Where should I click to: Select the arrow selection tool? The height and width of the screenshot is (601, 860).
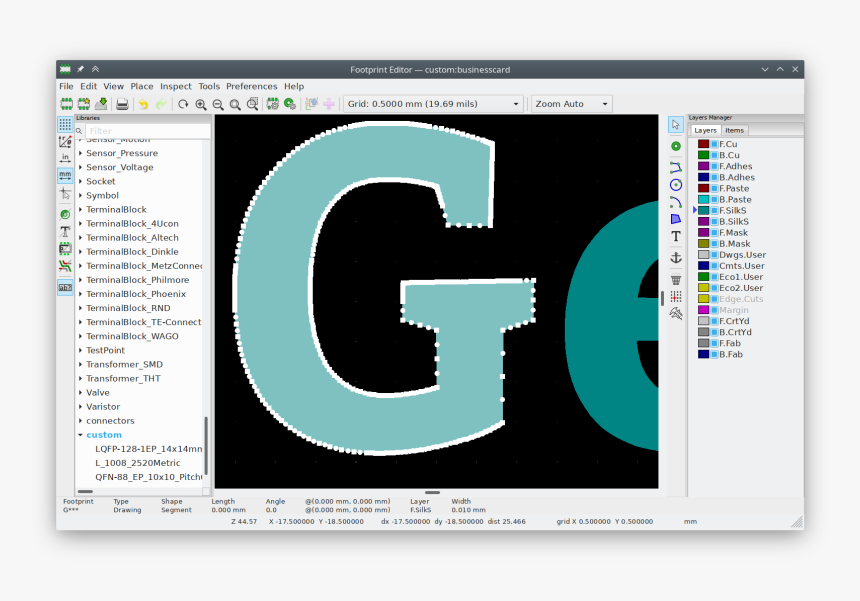(676, 124)
